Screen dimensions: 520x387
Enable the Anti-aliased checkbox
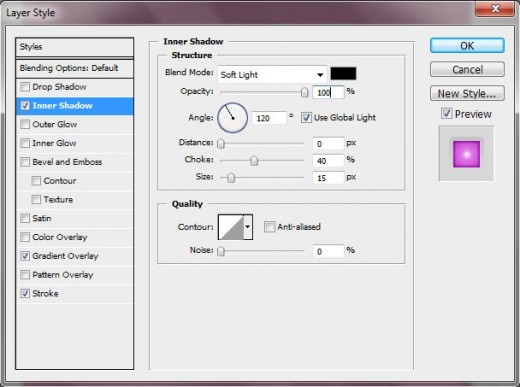[269, 227]
